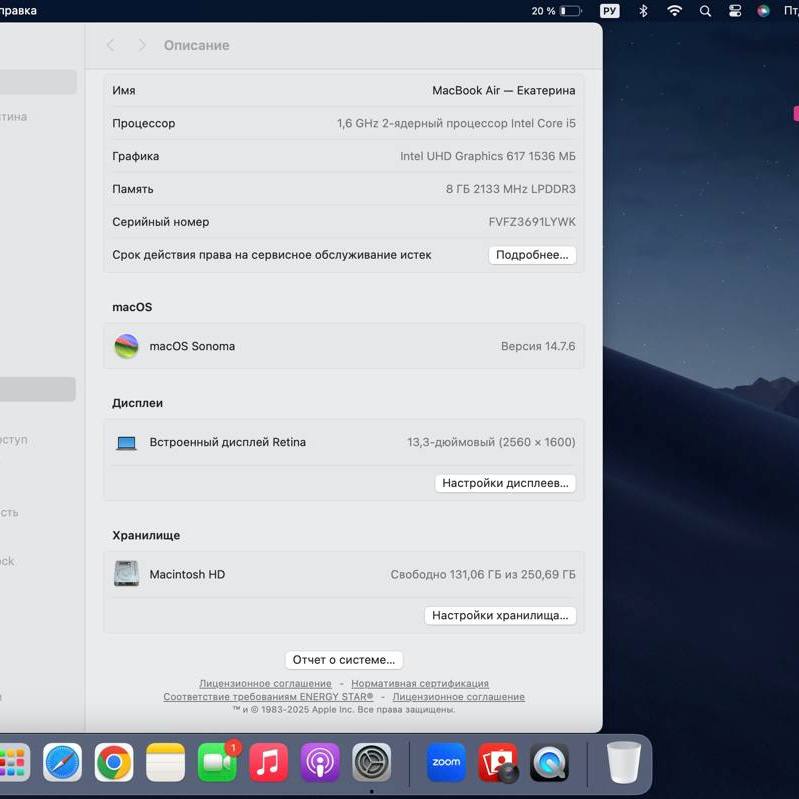799x799 pixels.
Task: Click the Версия 14.7.6 text
Action: pos(538,347)
